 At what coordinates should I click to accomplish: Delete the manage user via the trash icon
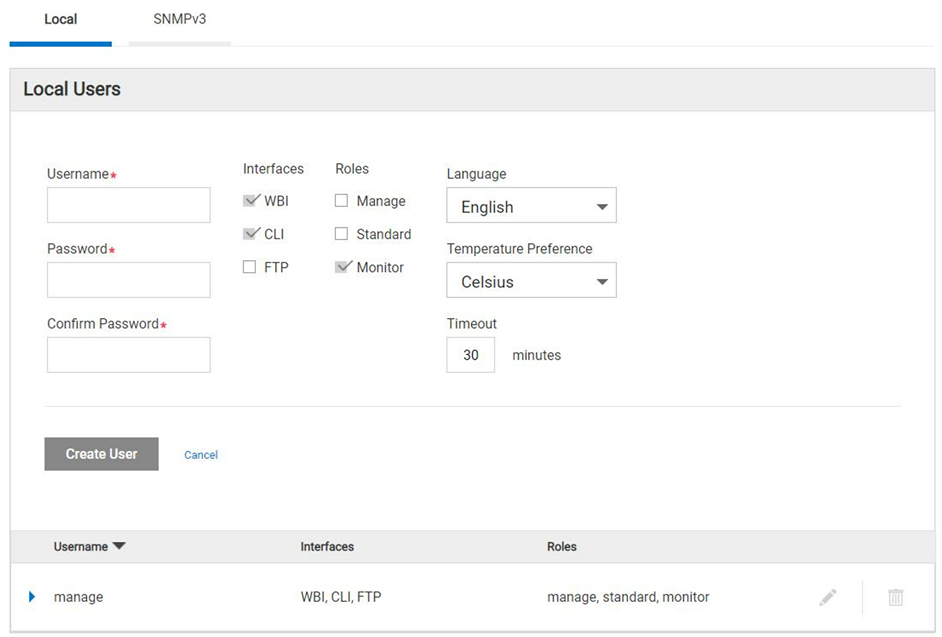[x=895, y=596]
